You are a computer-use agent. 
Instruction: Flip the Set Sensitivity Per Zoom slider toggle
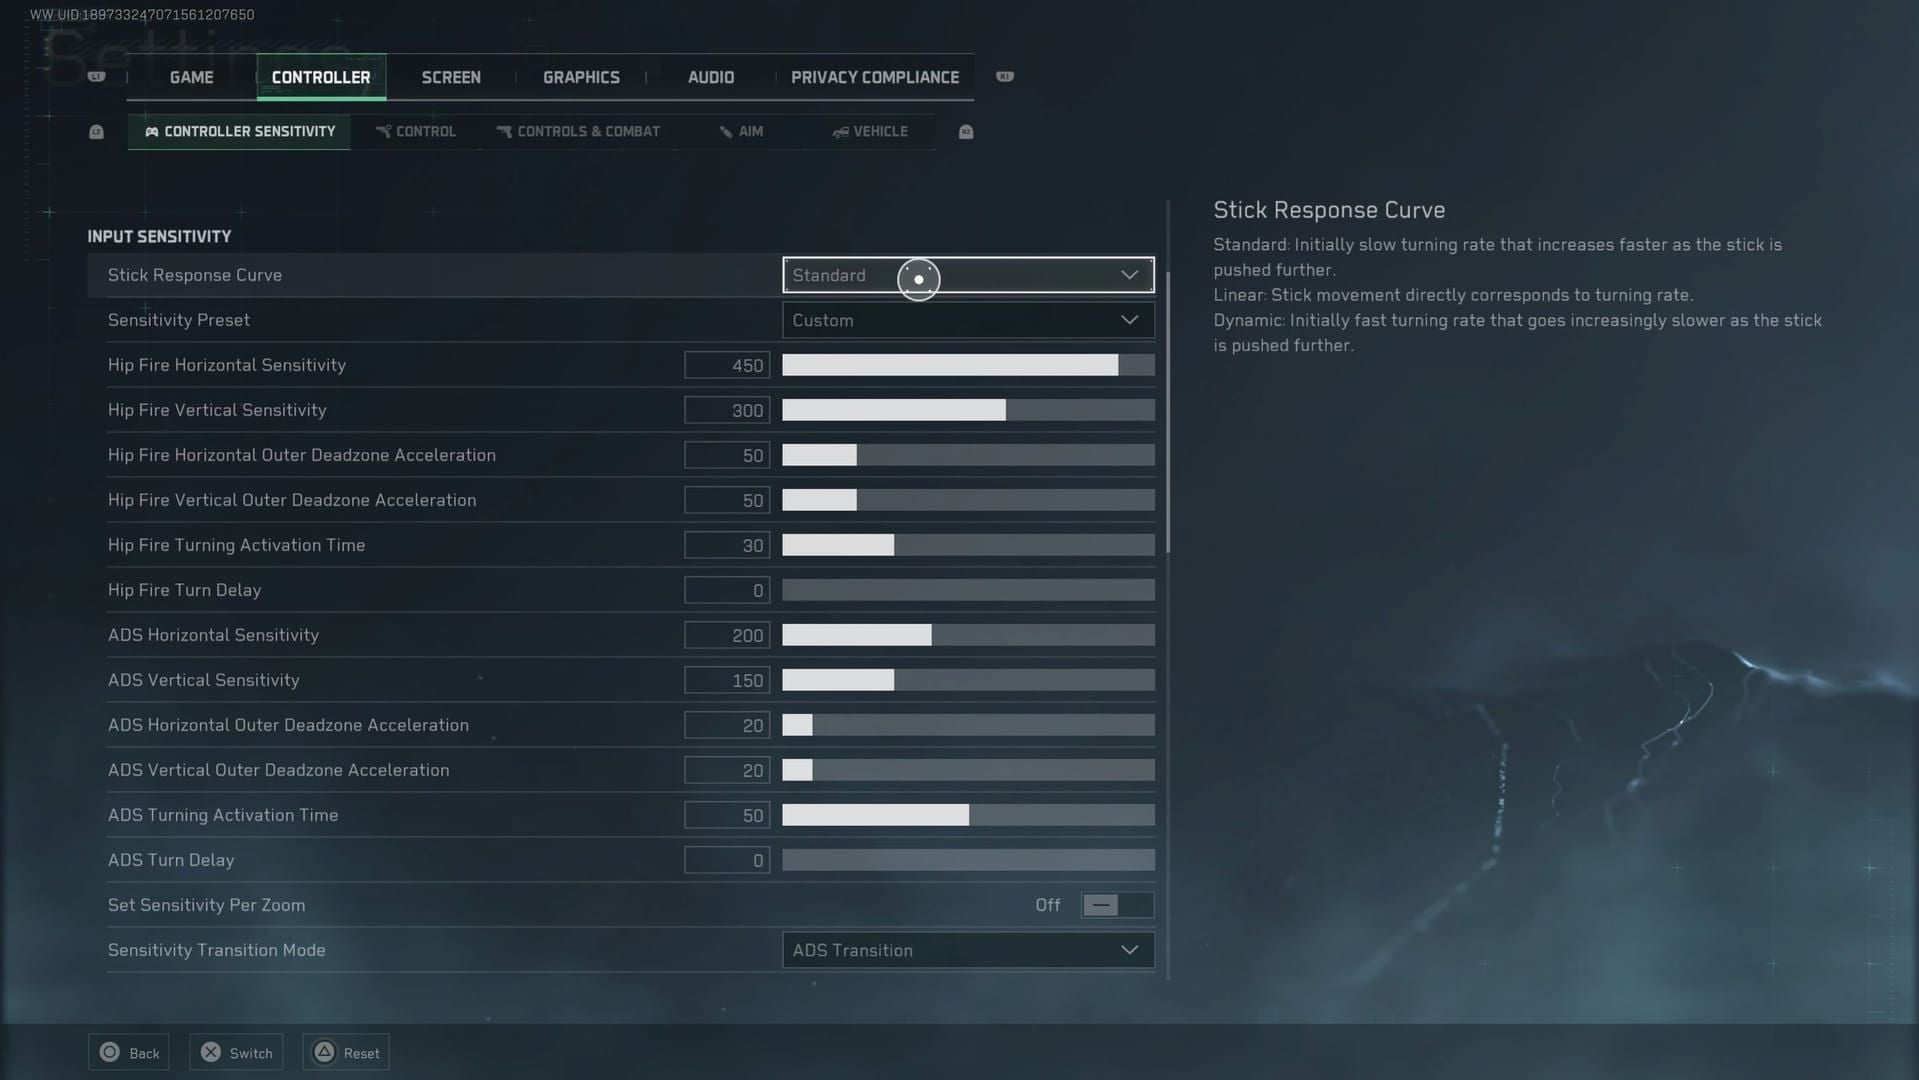[1116, 904]
